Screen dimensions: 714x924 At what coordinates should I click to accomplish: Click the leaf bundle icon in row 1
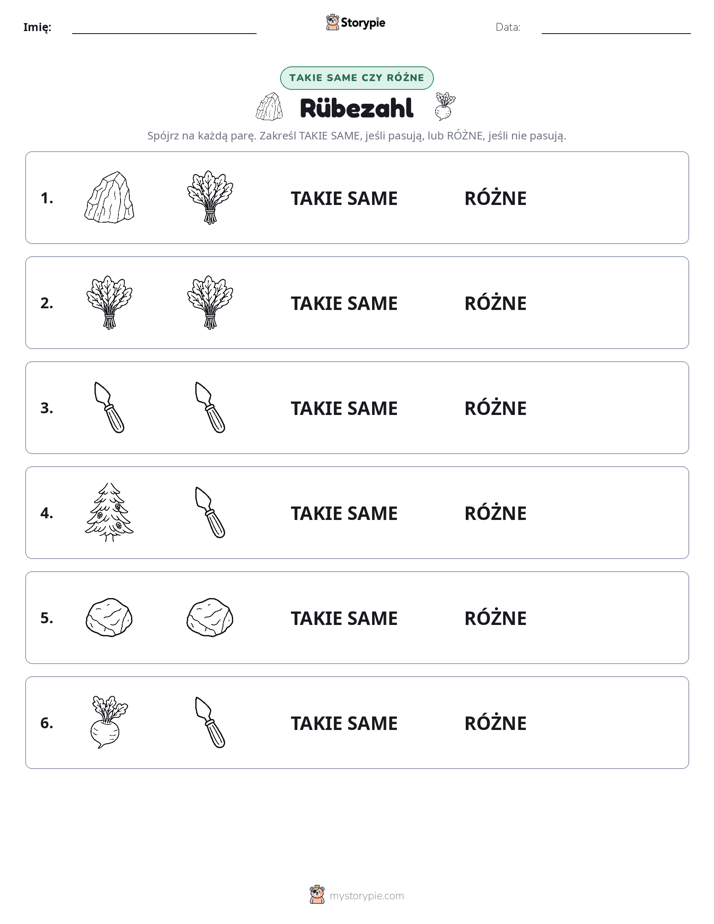[210, 197]
